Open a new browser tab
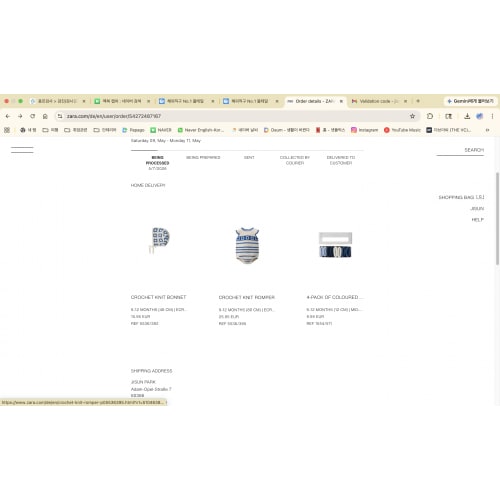This screenshot has width=500, height=500. [418, 101]
